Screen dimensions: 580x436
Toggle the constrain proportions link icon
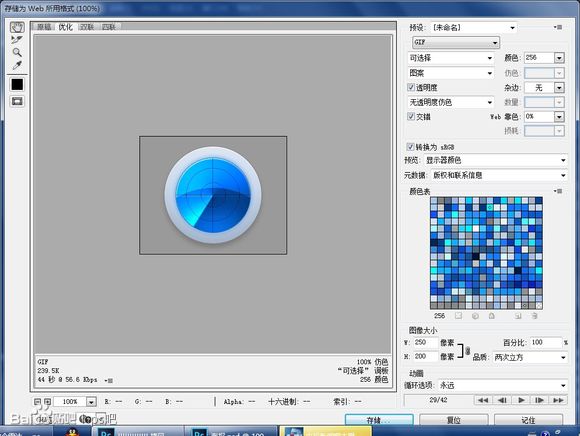click(468, 350)
